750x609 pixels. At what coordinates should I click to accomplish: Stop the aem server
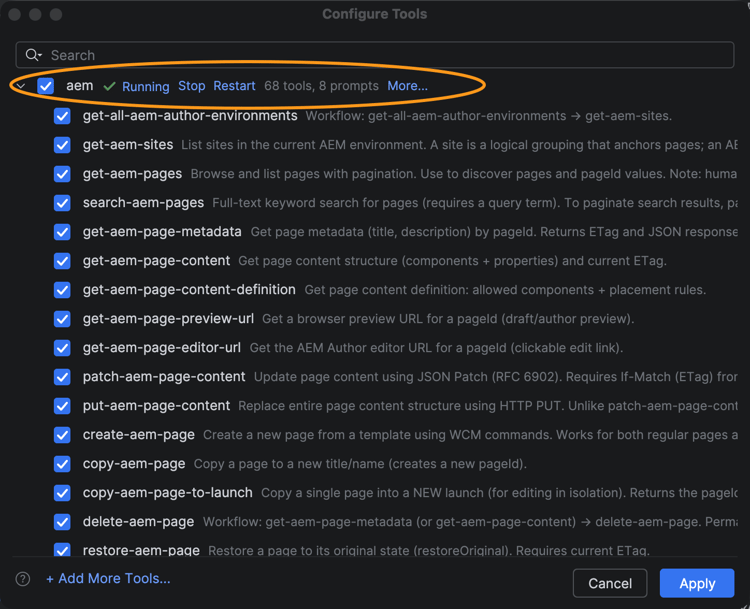point(192,86)
